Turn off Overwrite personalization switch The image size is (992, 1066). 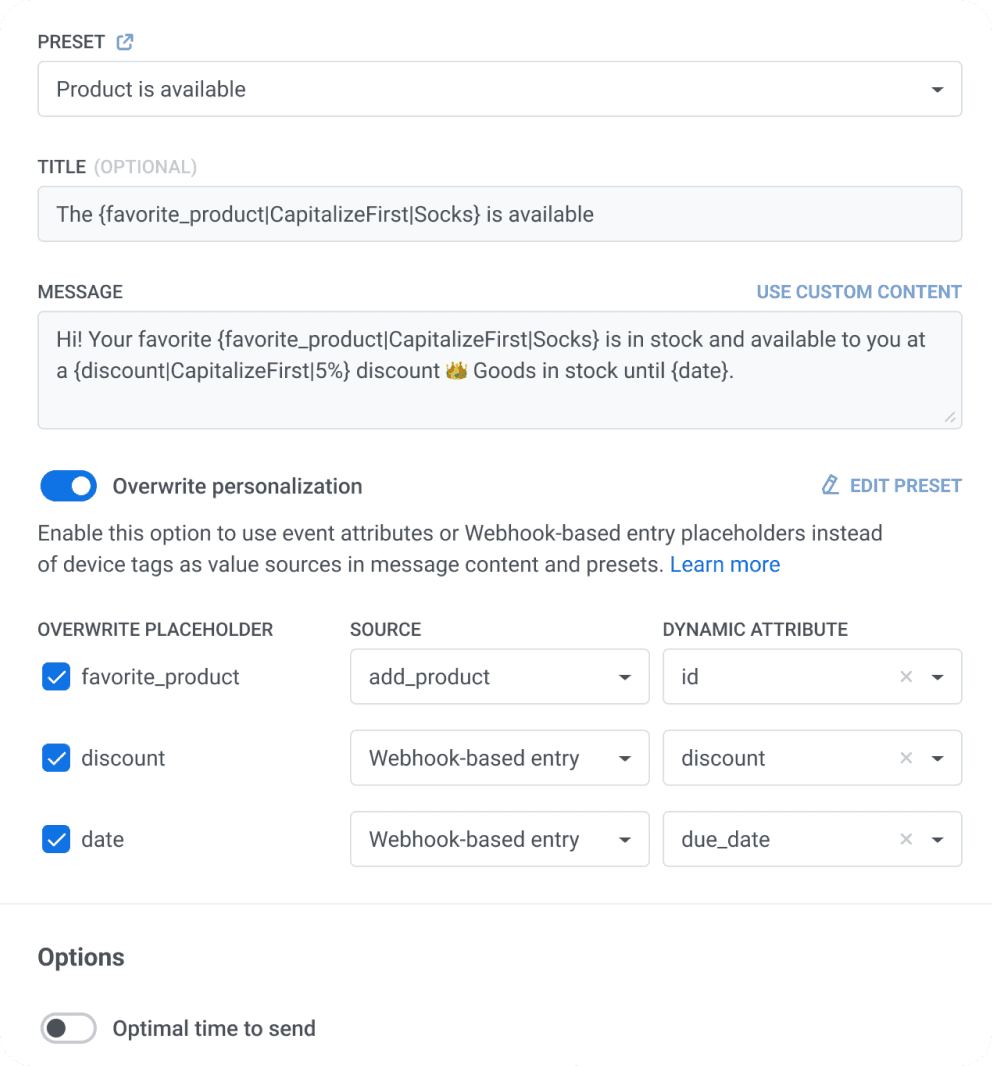68,487
